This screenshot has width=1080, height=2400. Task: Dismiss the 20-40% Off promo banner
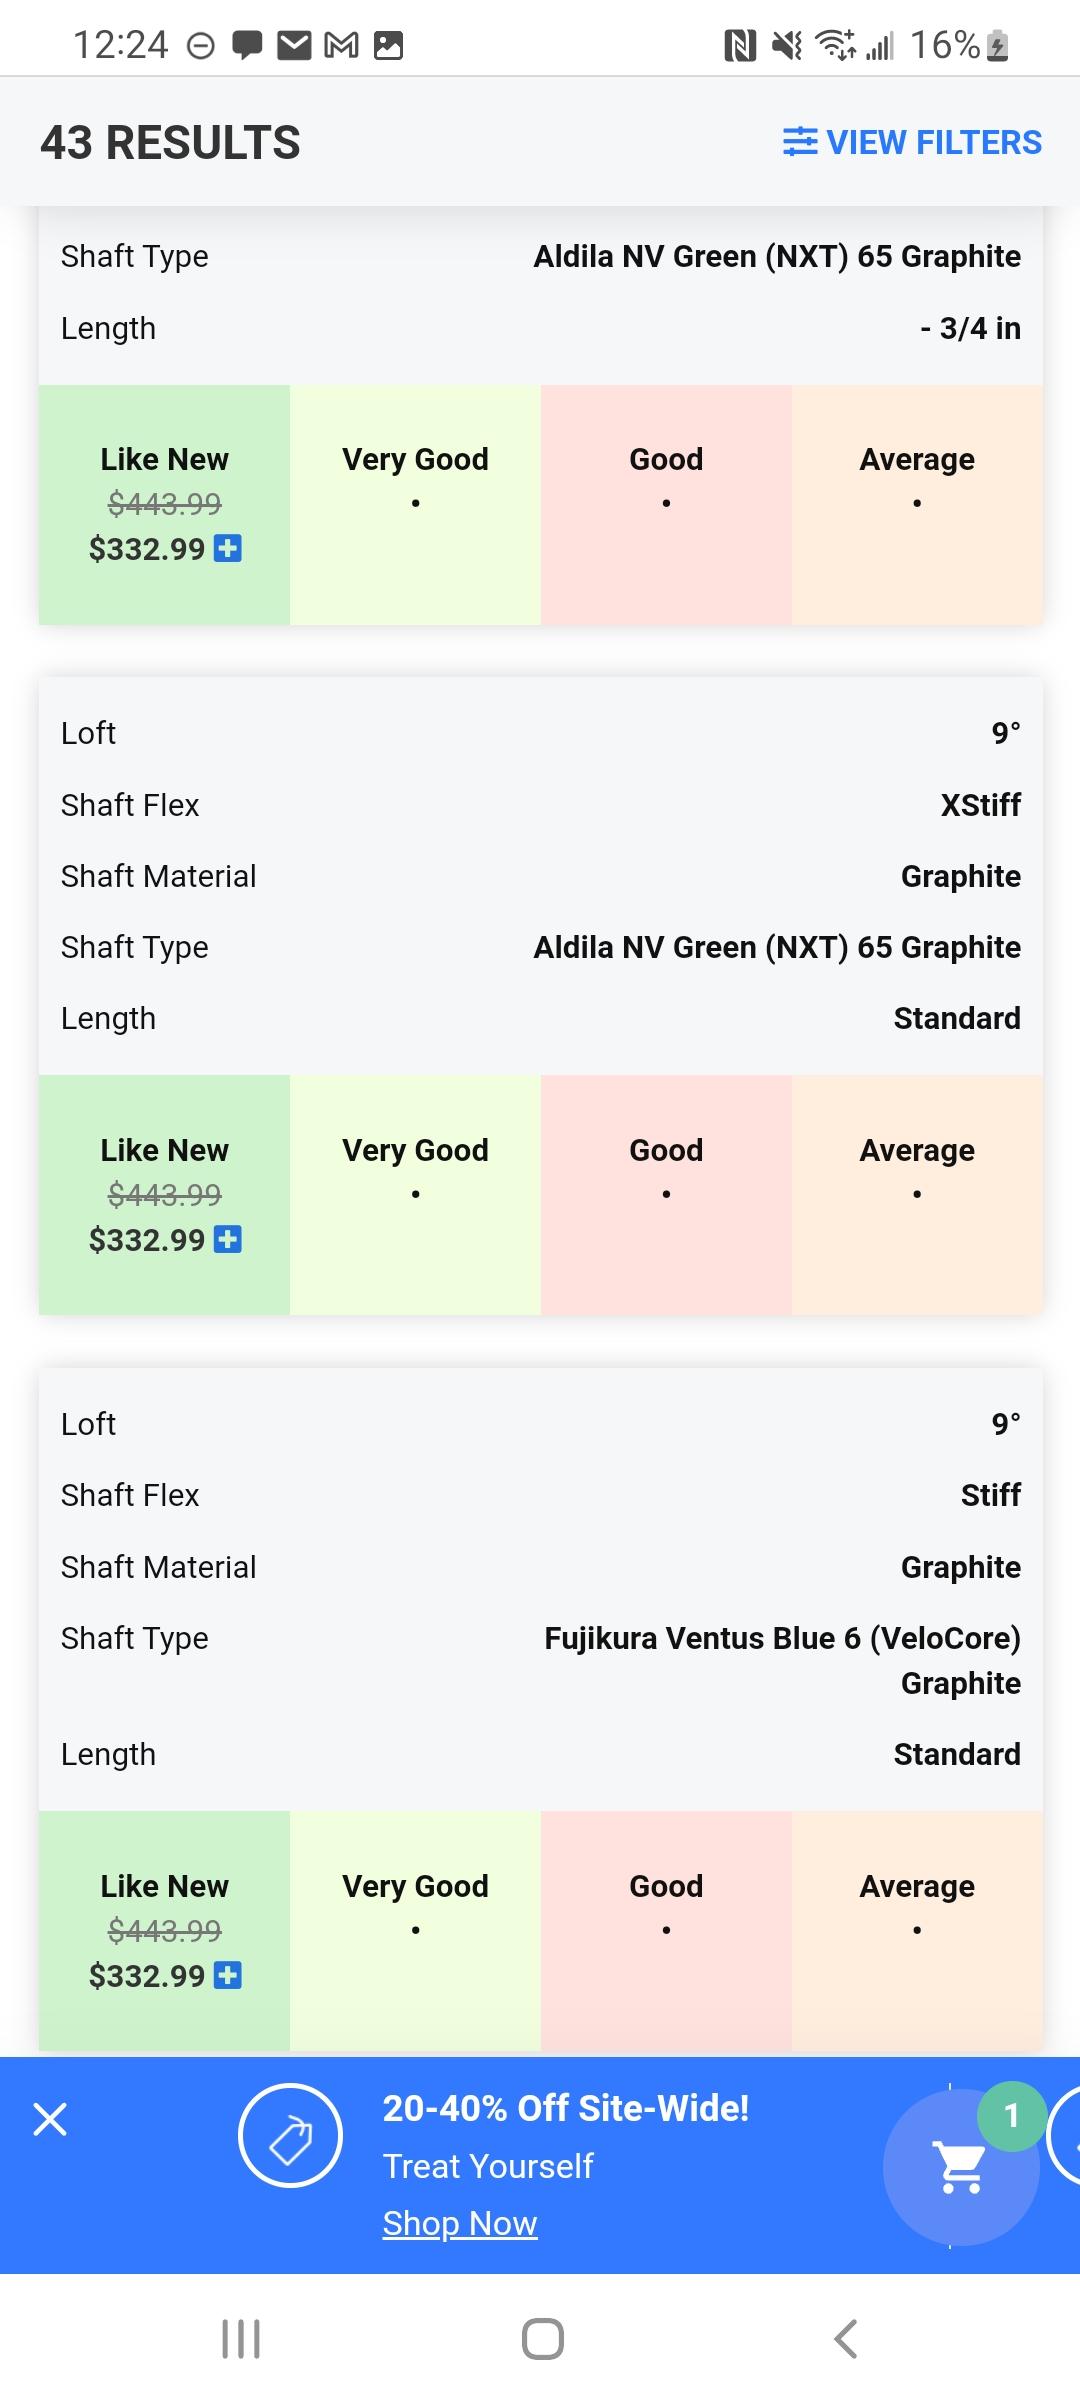(50, 2119)
